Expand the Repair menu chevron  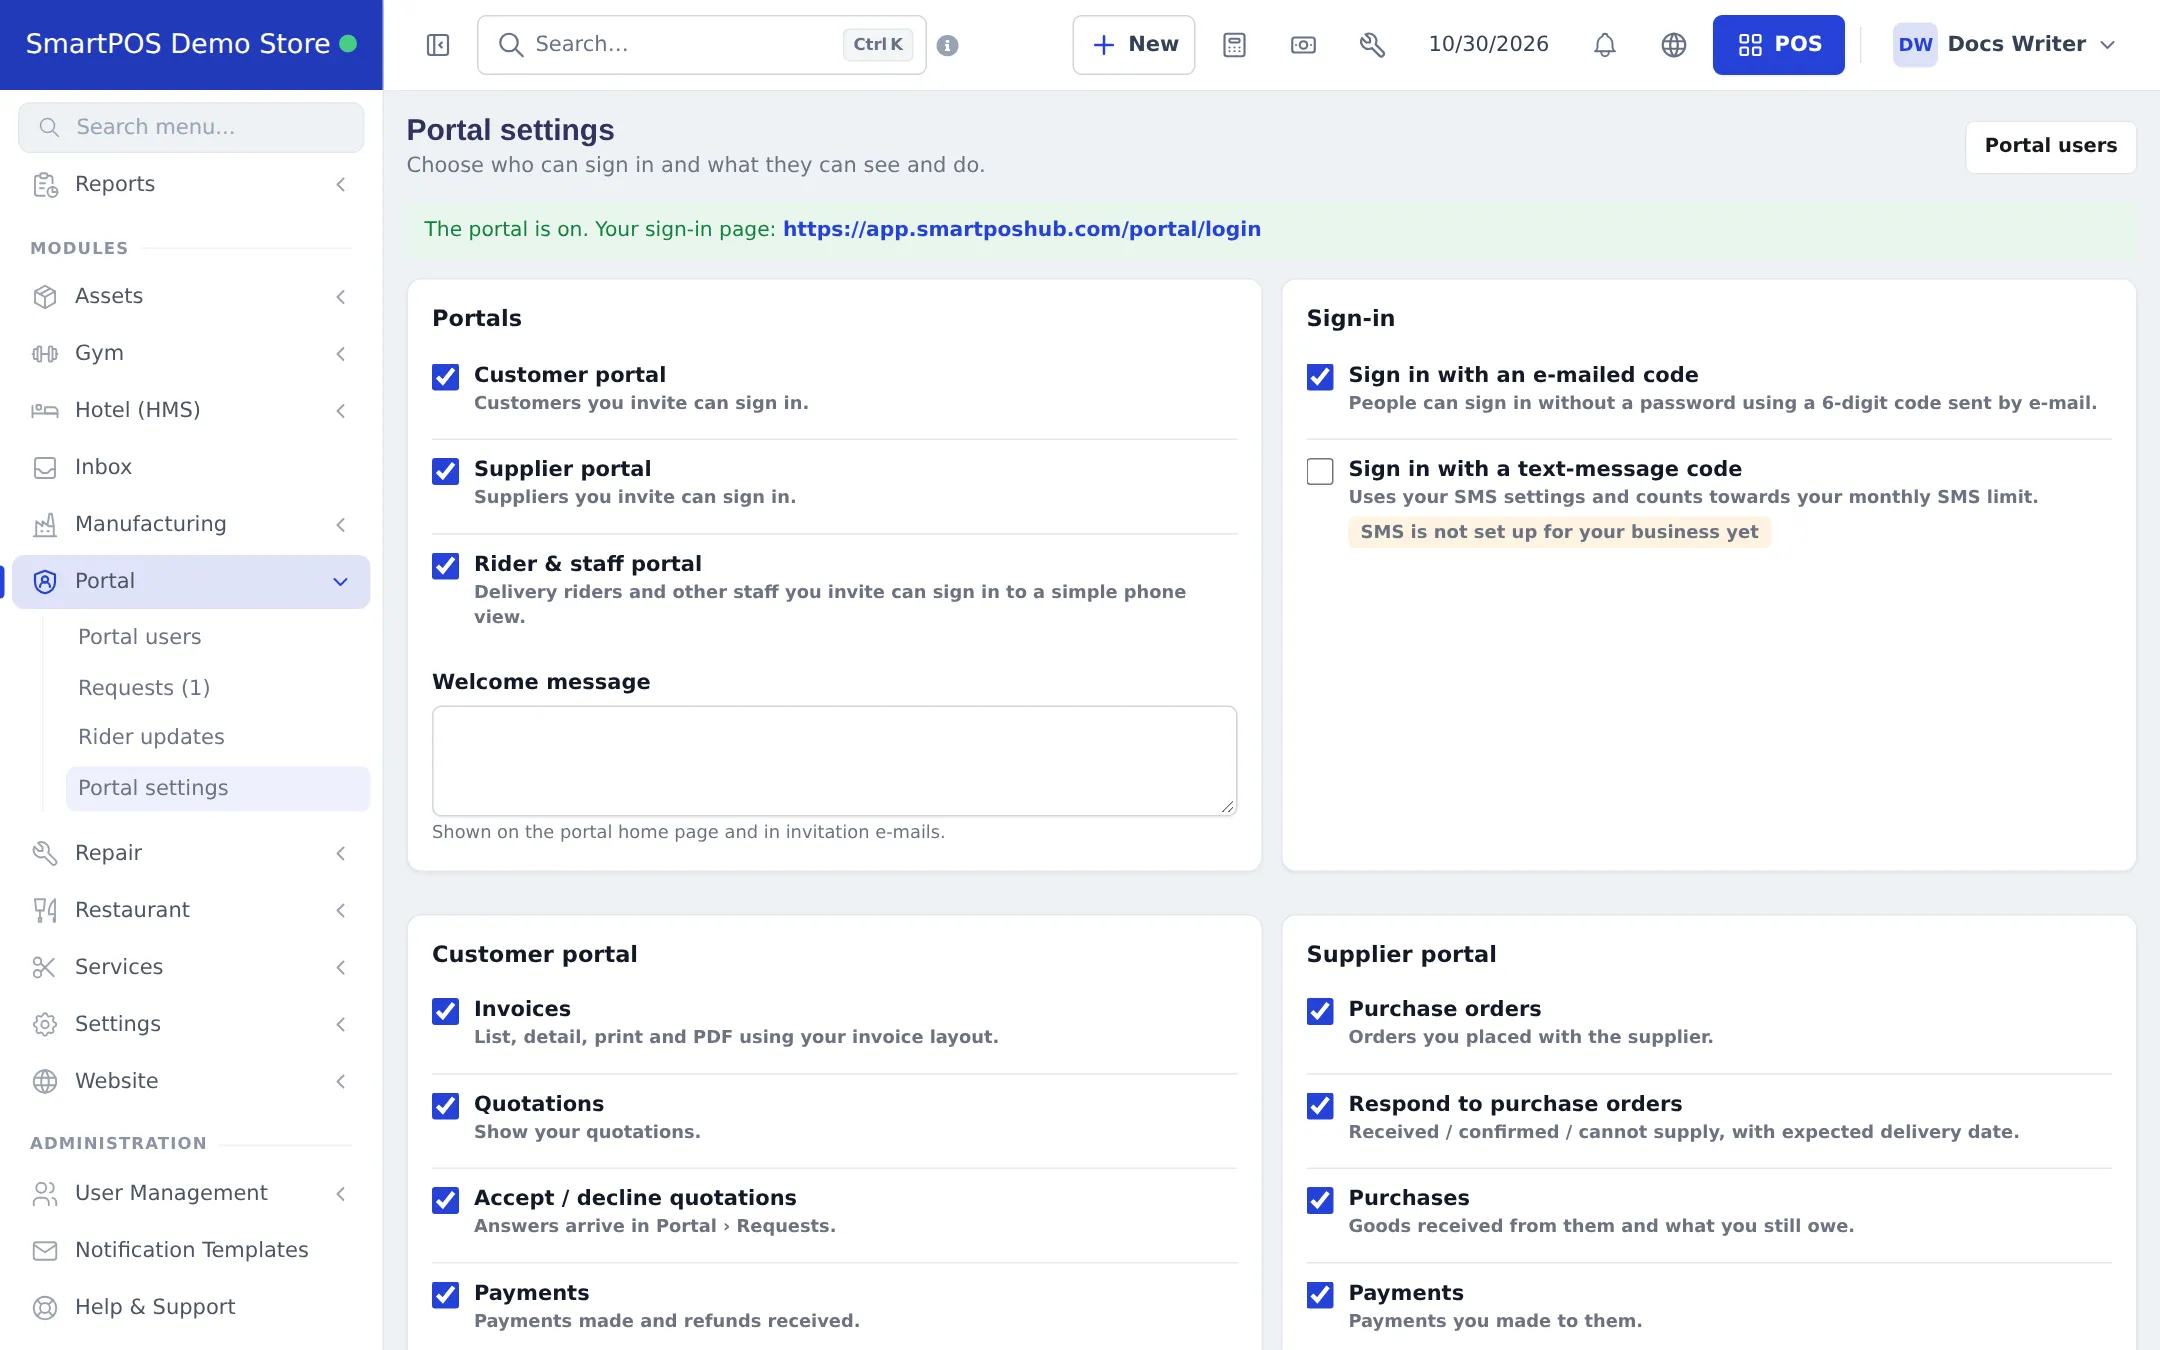click(x=341, y=853)
